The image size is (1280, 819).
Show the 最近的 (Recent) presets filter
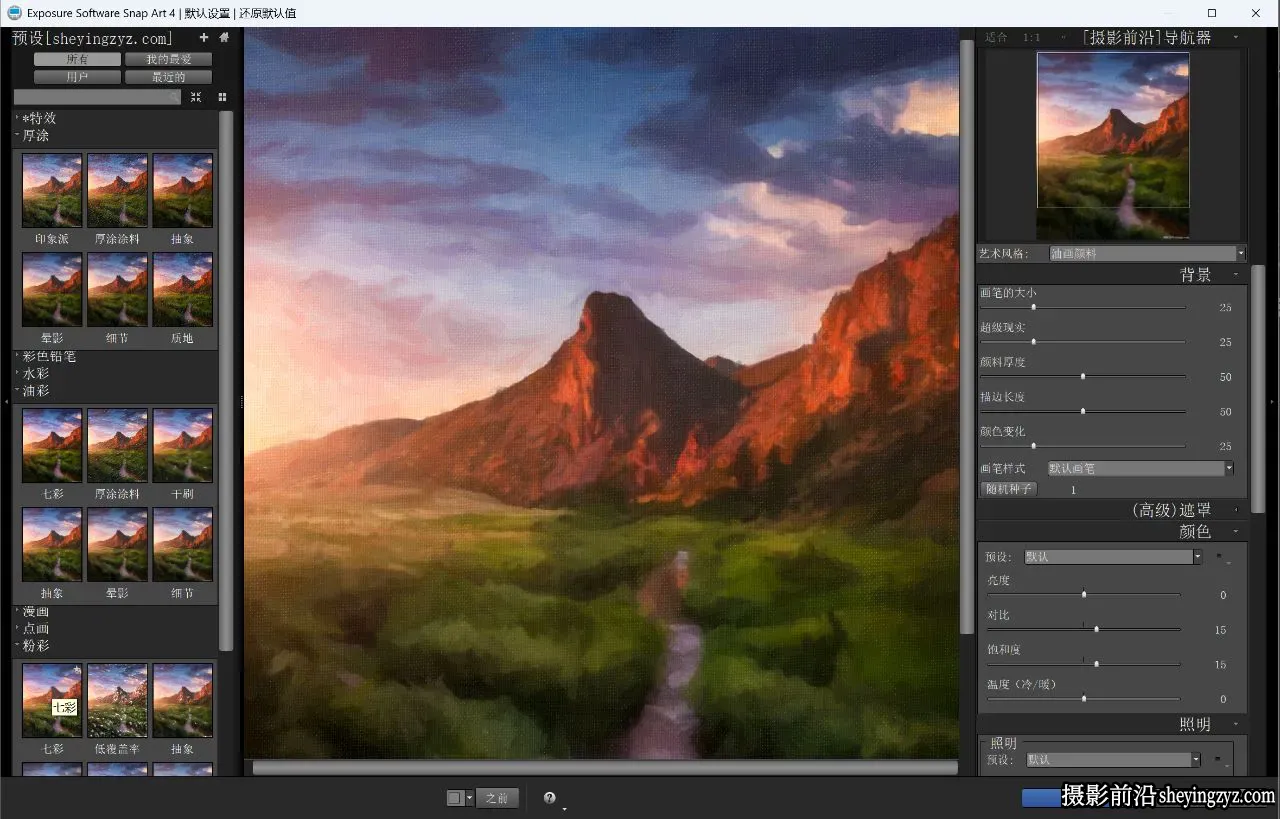pos(168,77)
